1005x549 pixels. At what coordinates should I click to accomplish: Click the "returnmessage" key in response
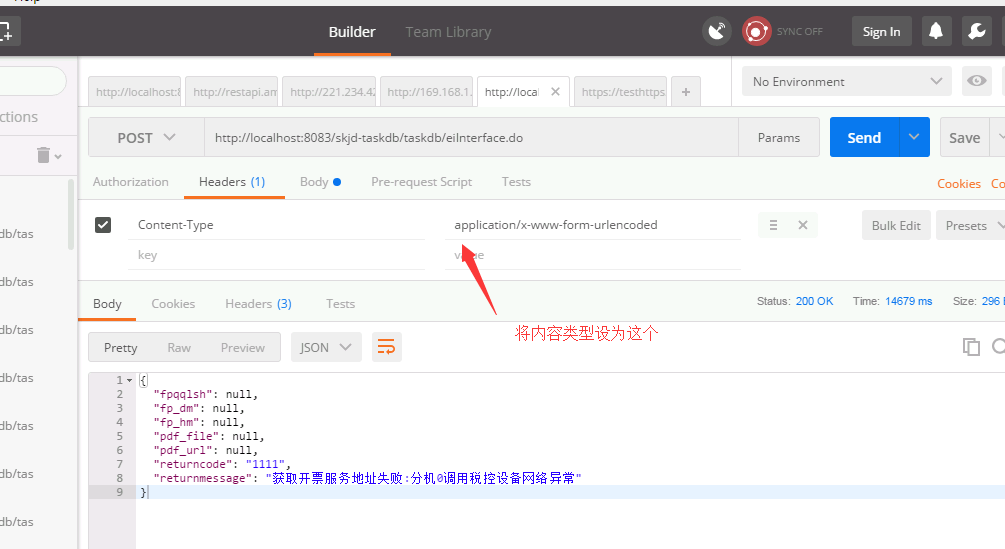[203, 479]
